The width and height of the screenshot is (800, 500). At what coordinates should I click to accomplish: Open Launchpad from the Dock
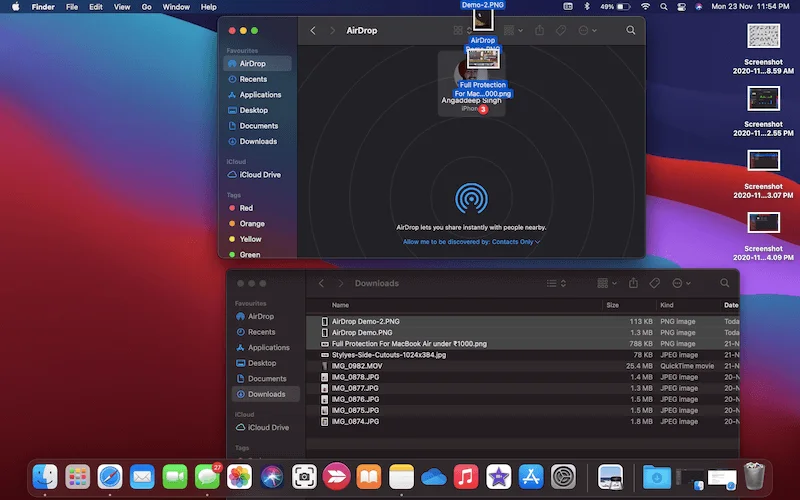coord(78,477)
